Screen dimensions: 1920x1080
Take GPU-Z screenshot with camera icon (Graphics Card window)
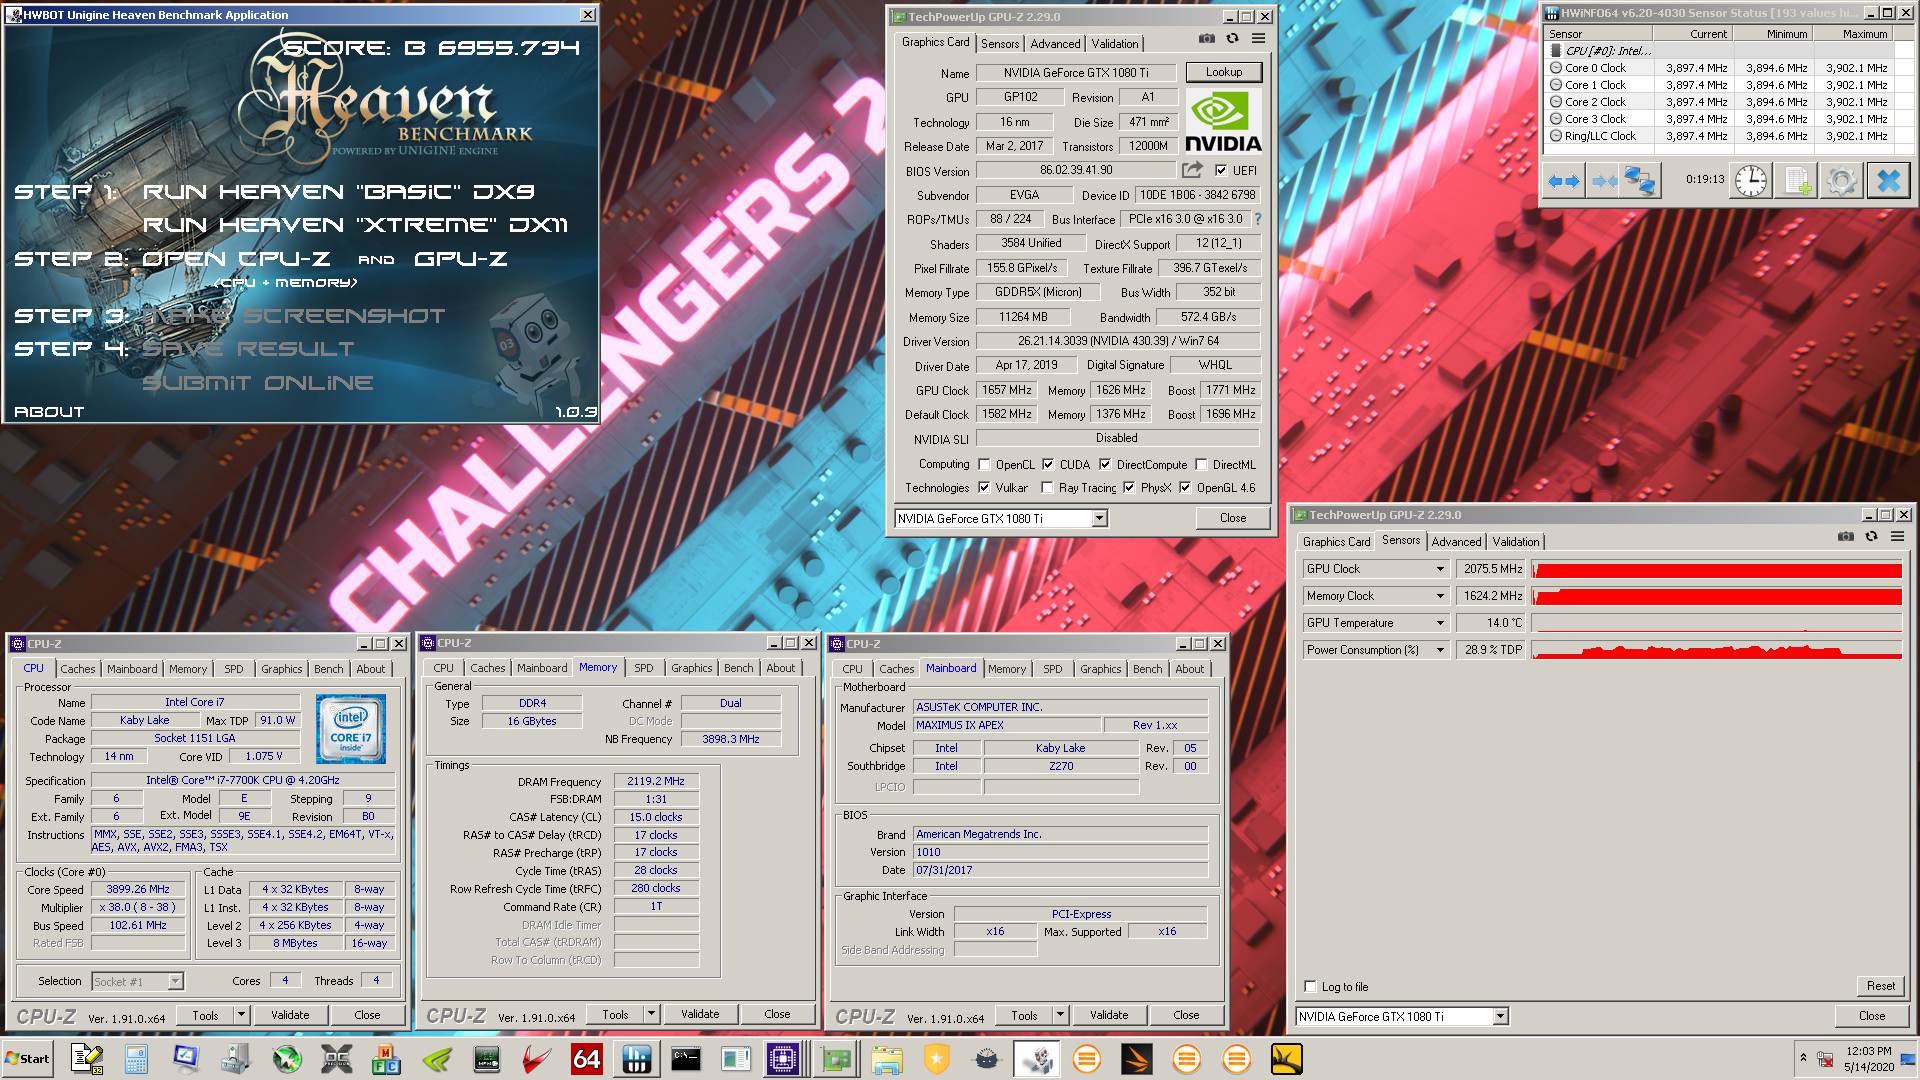(1207, 38)
